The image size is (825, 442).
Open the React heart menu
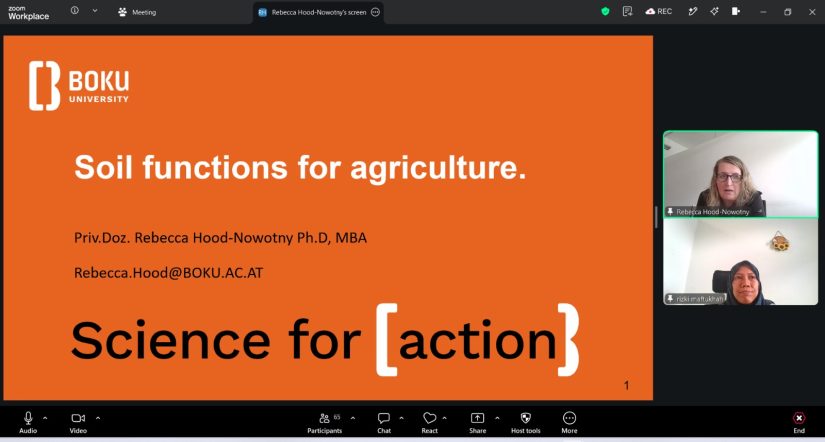(429, 423)
